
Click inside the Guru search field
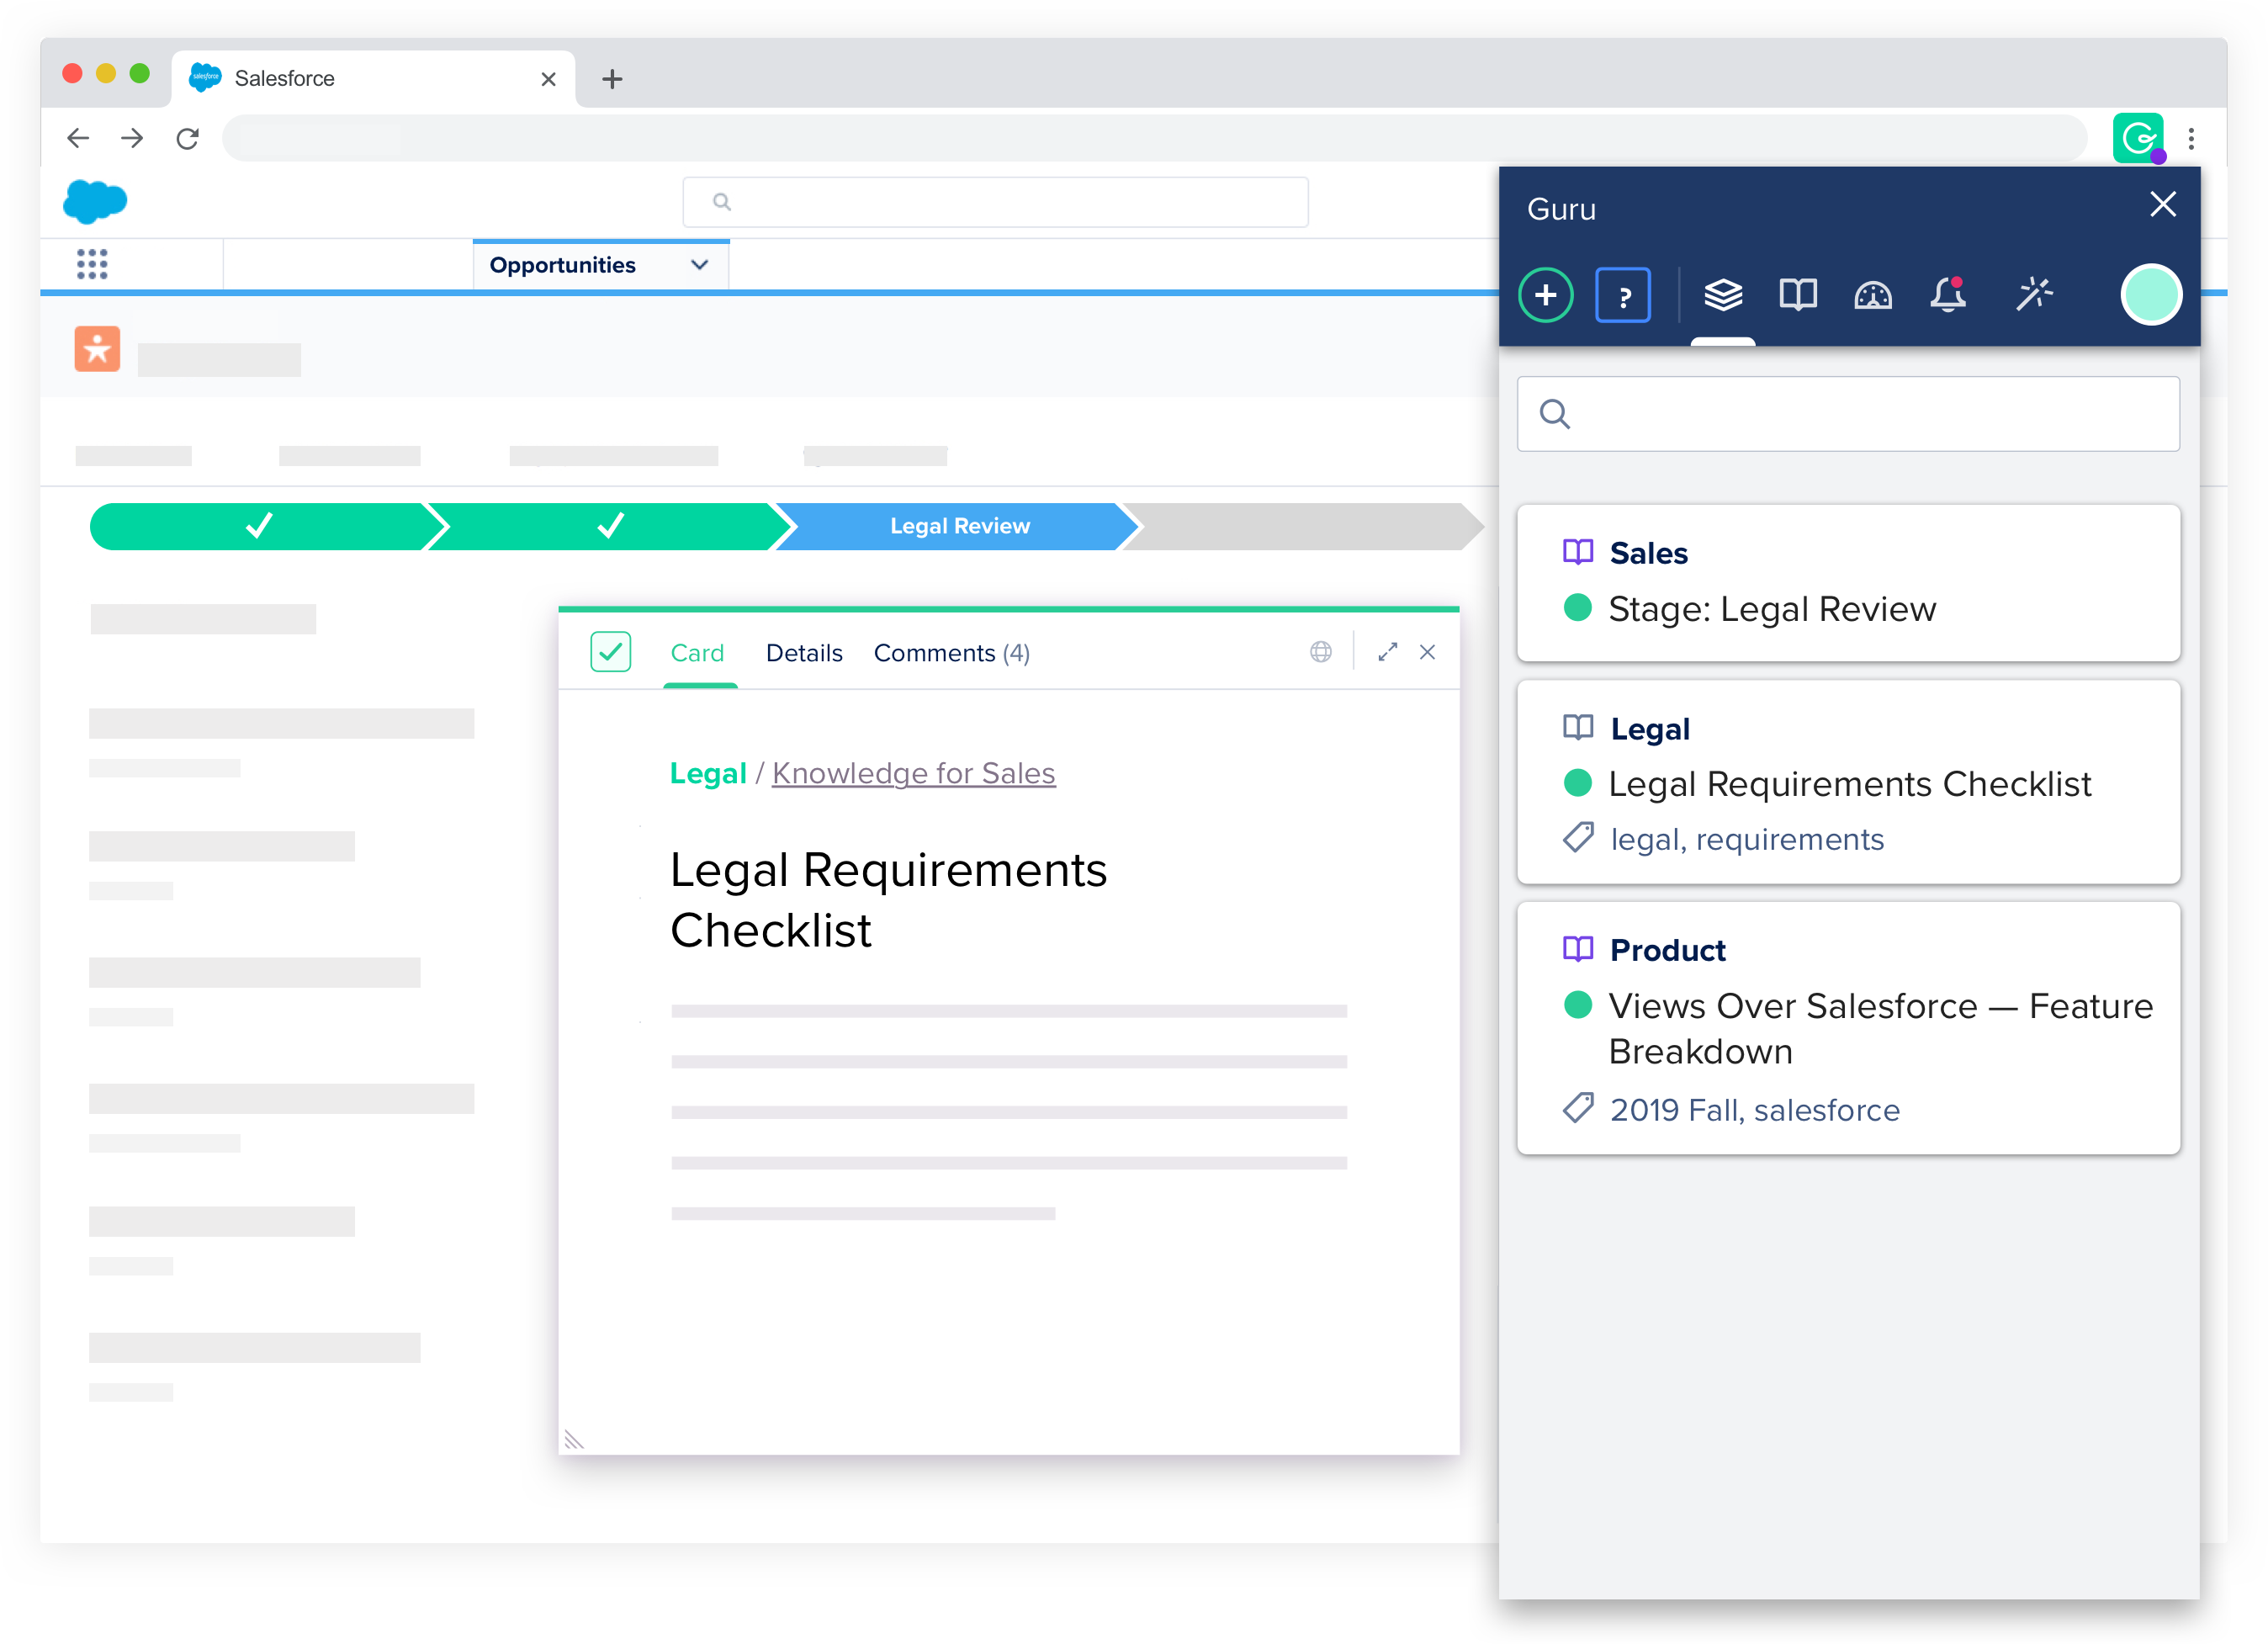(1847, 413)
